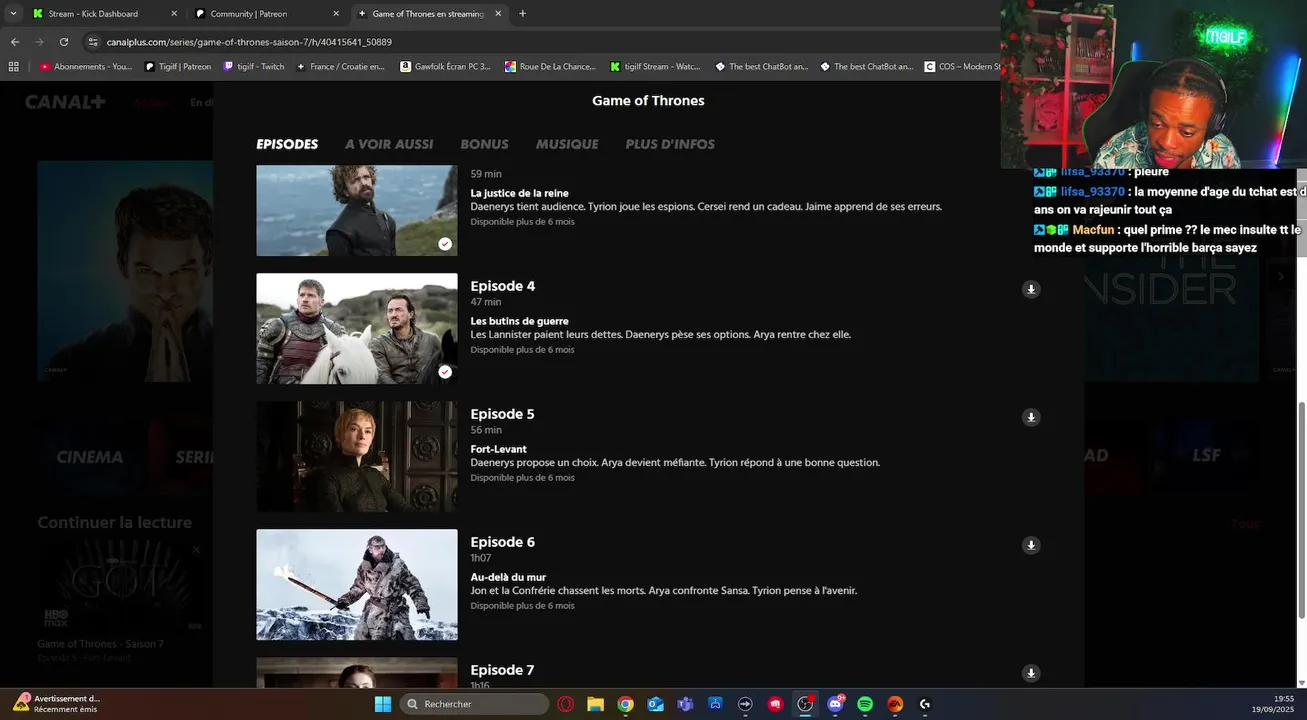Open the Abonnements YouTube bookmark

coord(86,67)
